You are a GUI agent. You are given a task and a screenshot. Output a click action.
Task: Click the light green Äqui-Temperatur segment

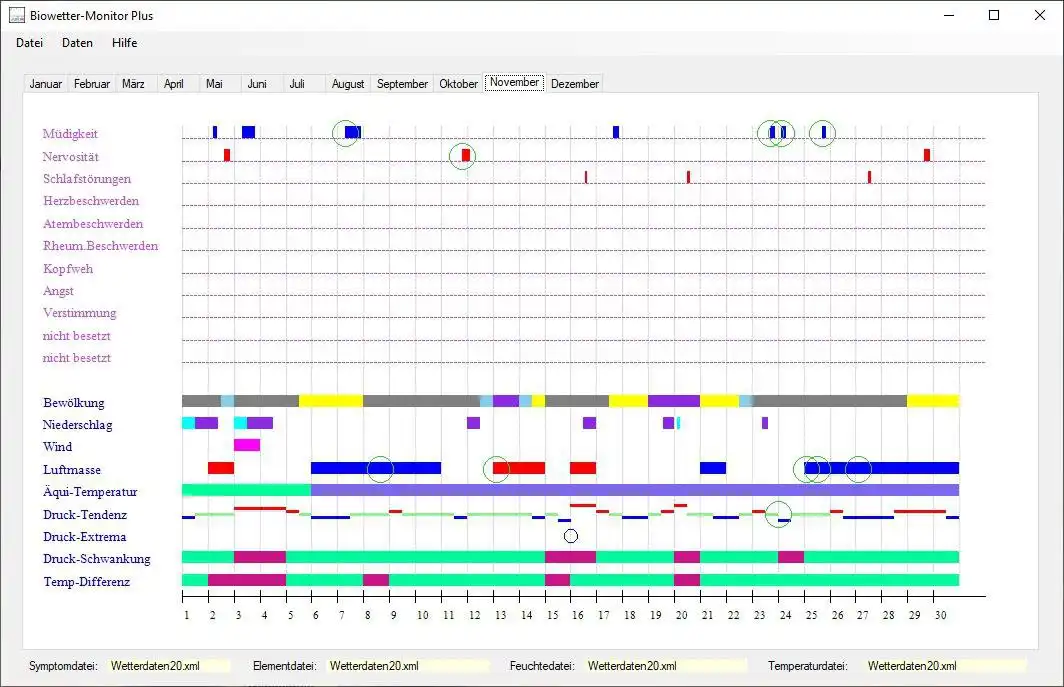point(246,490)
